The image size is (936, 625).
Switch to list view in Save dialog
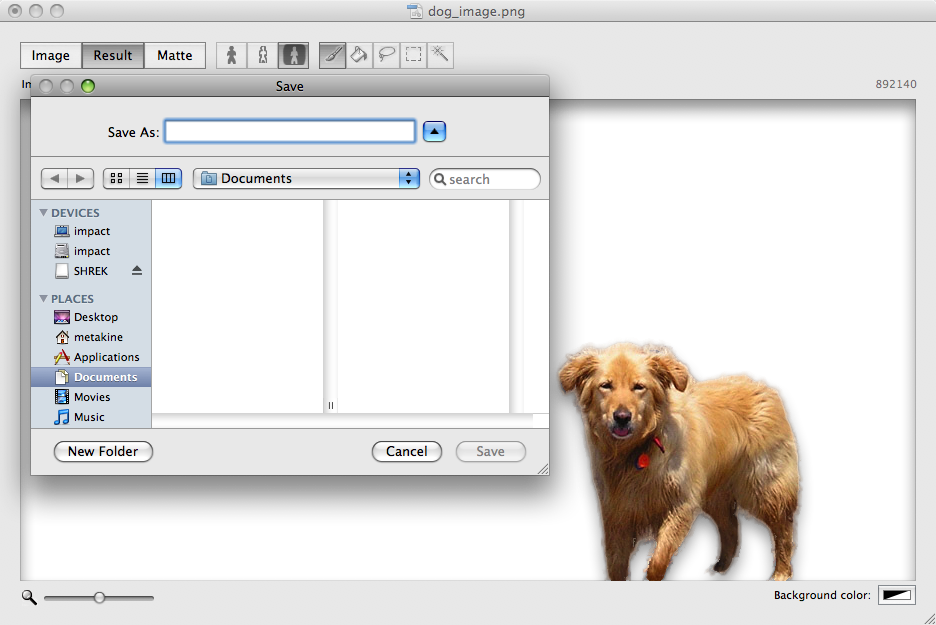click(x=142, y=178)
